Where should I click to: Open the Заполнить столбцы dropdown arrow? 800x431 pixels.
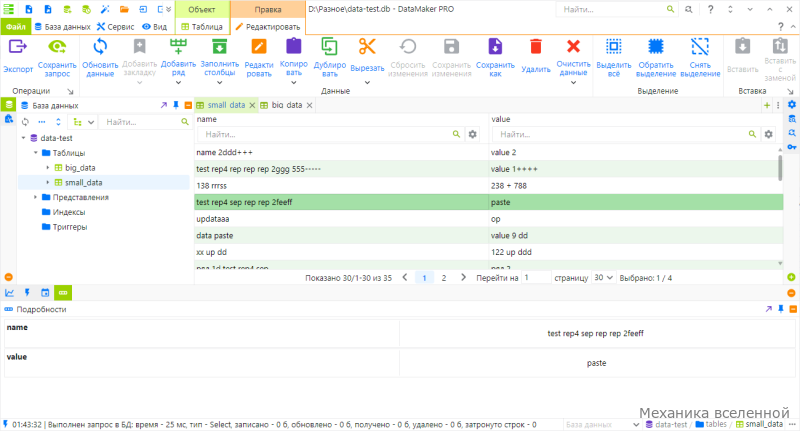coord(219,83)
